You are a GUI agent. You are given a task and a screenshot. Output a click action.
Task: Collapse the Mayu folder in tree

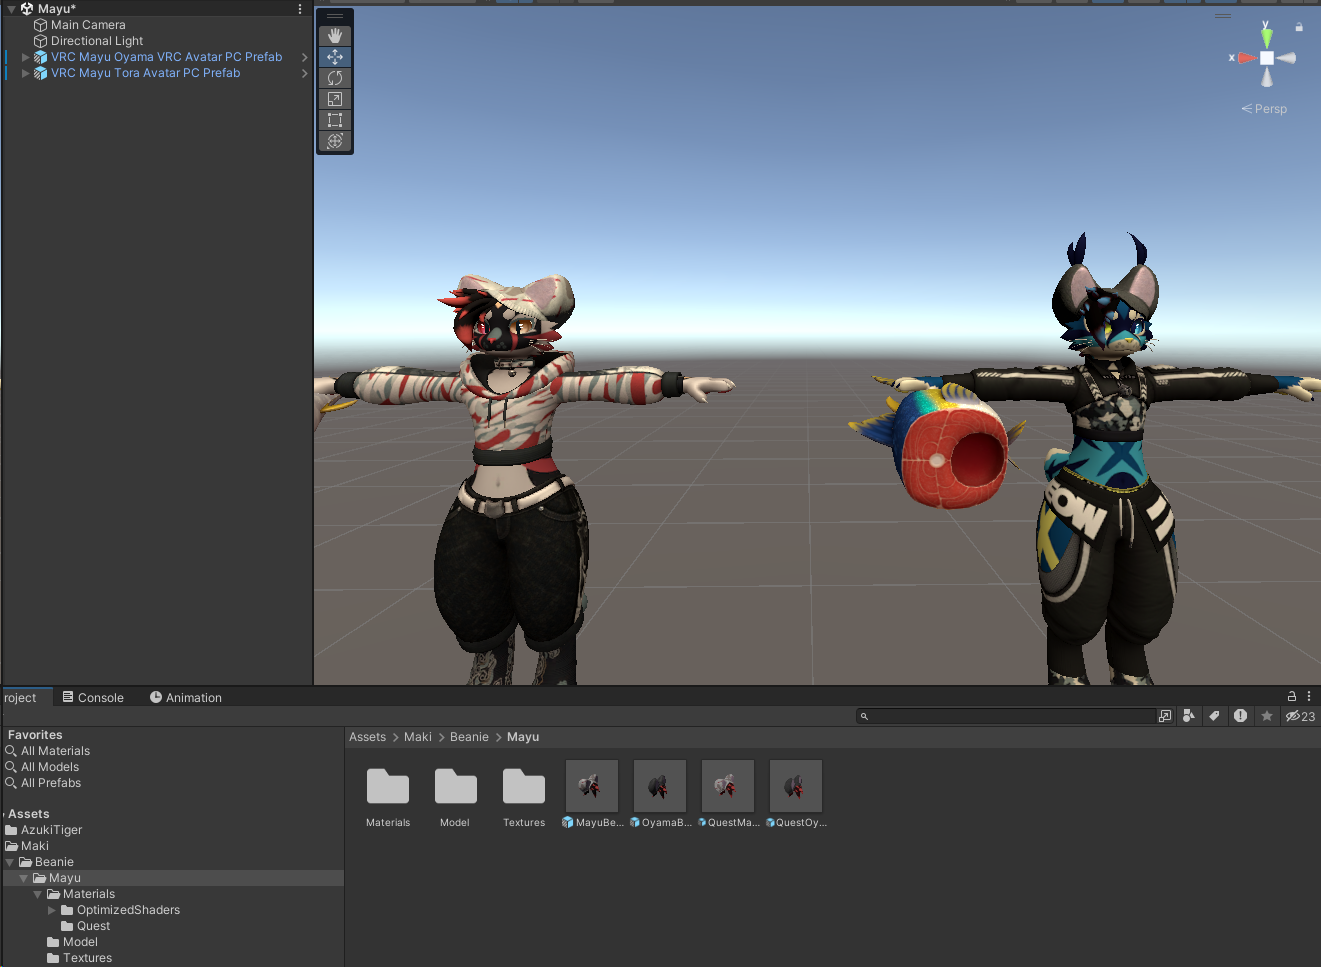pyautogui.click(x=24, y=878)
